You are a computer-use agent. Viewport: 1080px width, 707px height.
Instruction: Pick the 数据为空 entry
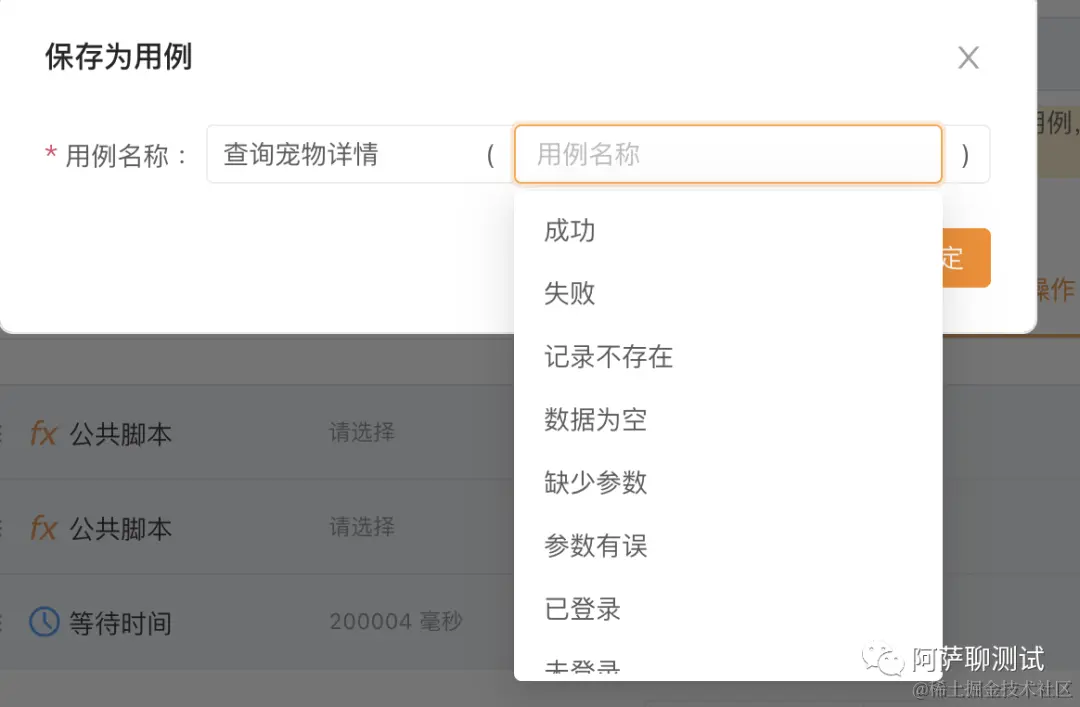click(x=595, y=420)
